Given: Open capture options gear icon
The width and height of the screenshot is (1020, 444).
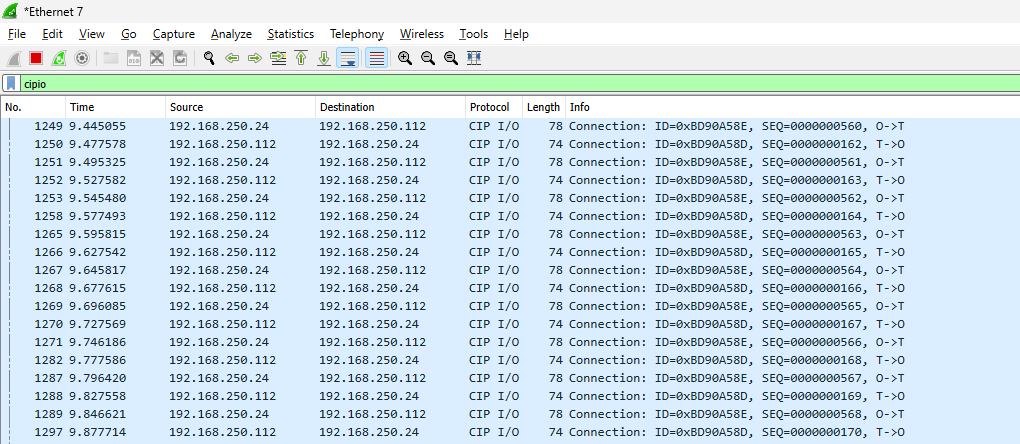Looking at the screenshot, I should tap(82, 58).
